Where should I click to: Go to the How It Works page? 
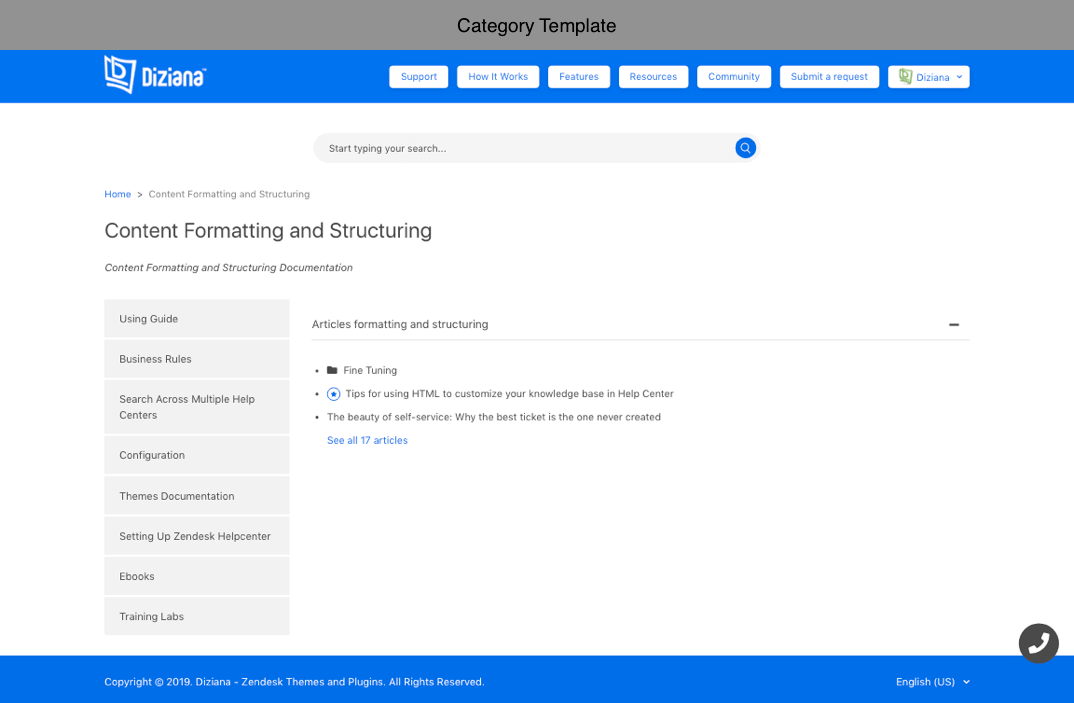tap(498, 77)
